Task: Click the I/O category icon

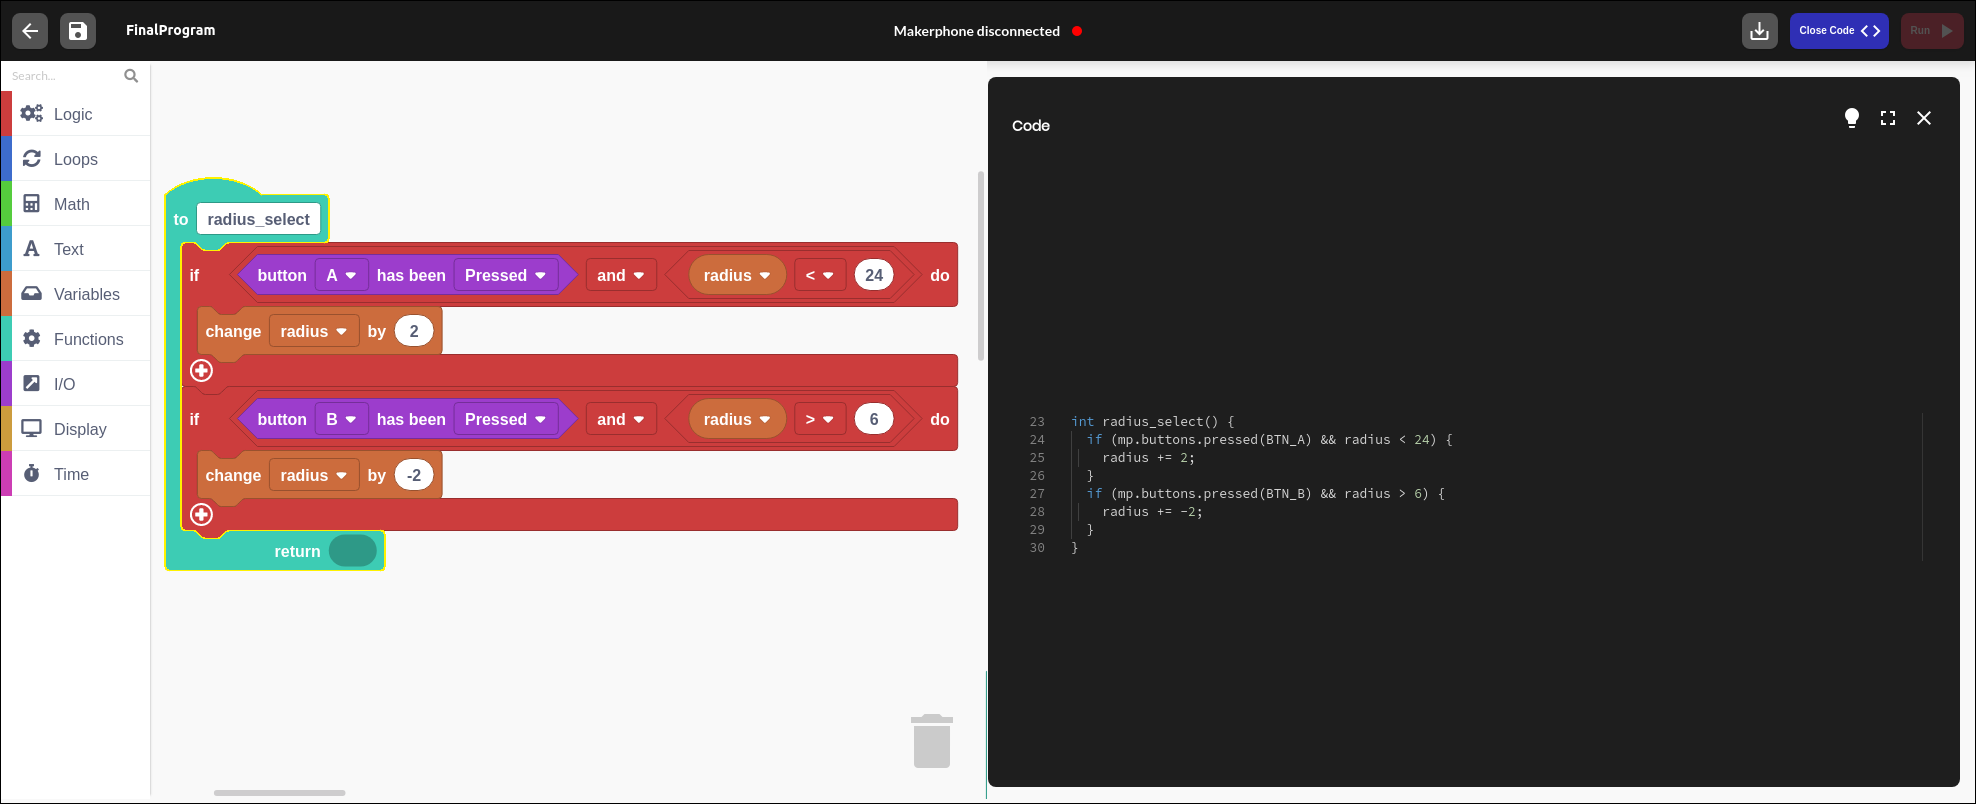Action: tap(32, 383)
